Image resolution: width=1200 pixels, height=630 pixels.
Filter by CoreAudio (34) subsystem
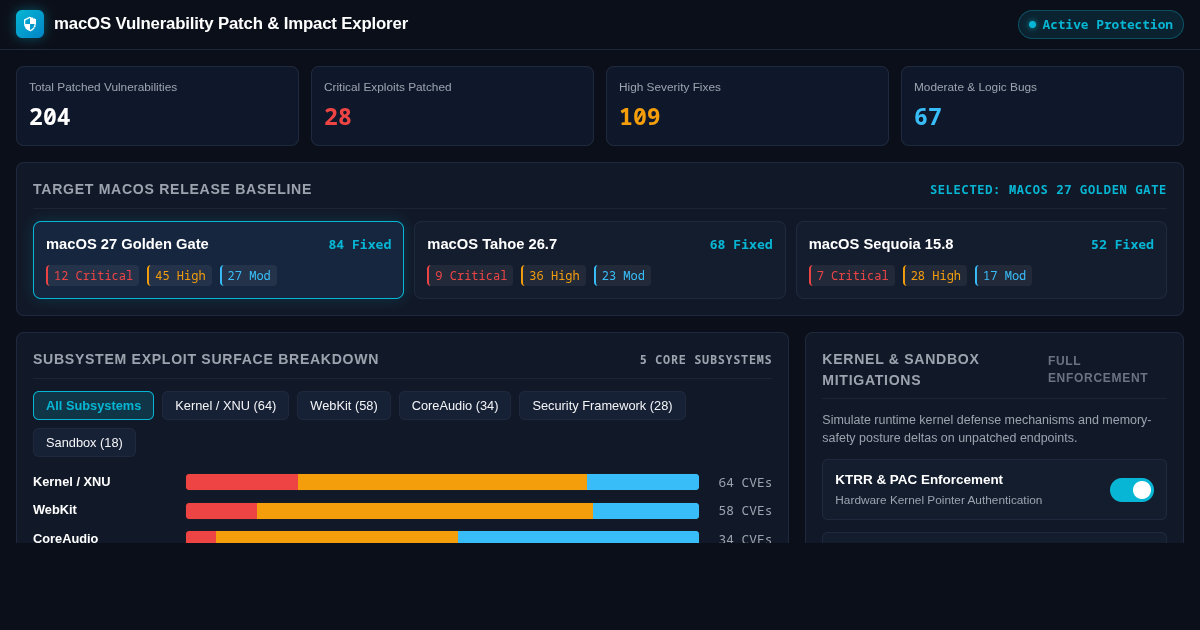click(455, 406)
